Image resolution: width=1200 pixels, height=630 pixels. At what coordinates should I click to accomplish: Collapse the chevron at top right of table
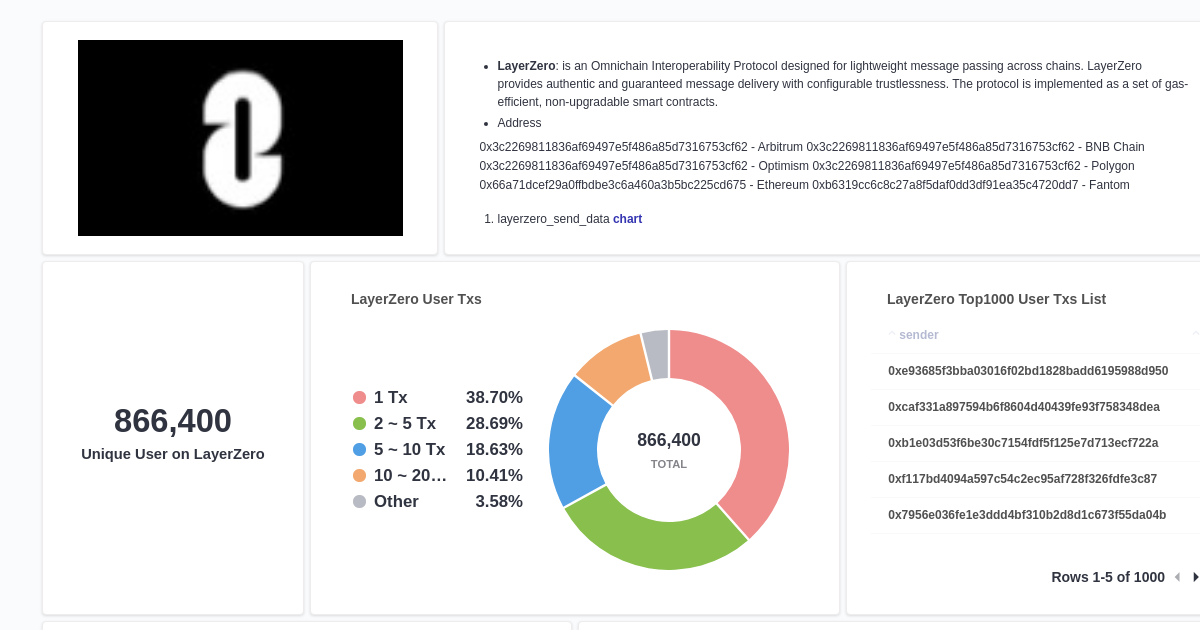click(1194, 334)
